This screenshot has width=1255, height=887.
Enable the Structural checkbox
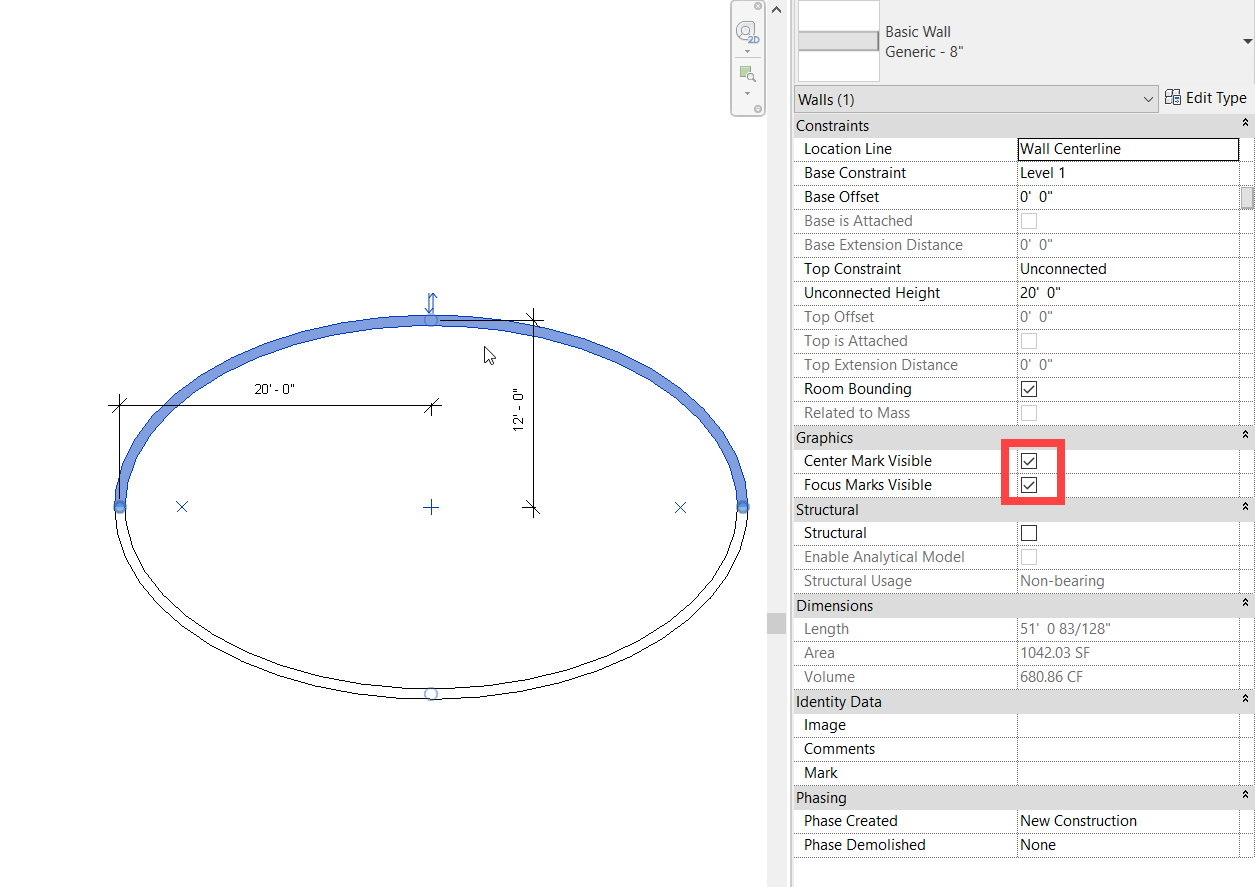pyautogui.click(x=1028, y=532)
